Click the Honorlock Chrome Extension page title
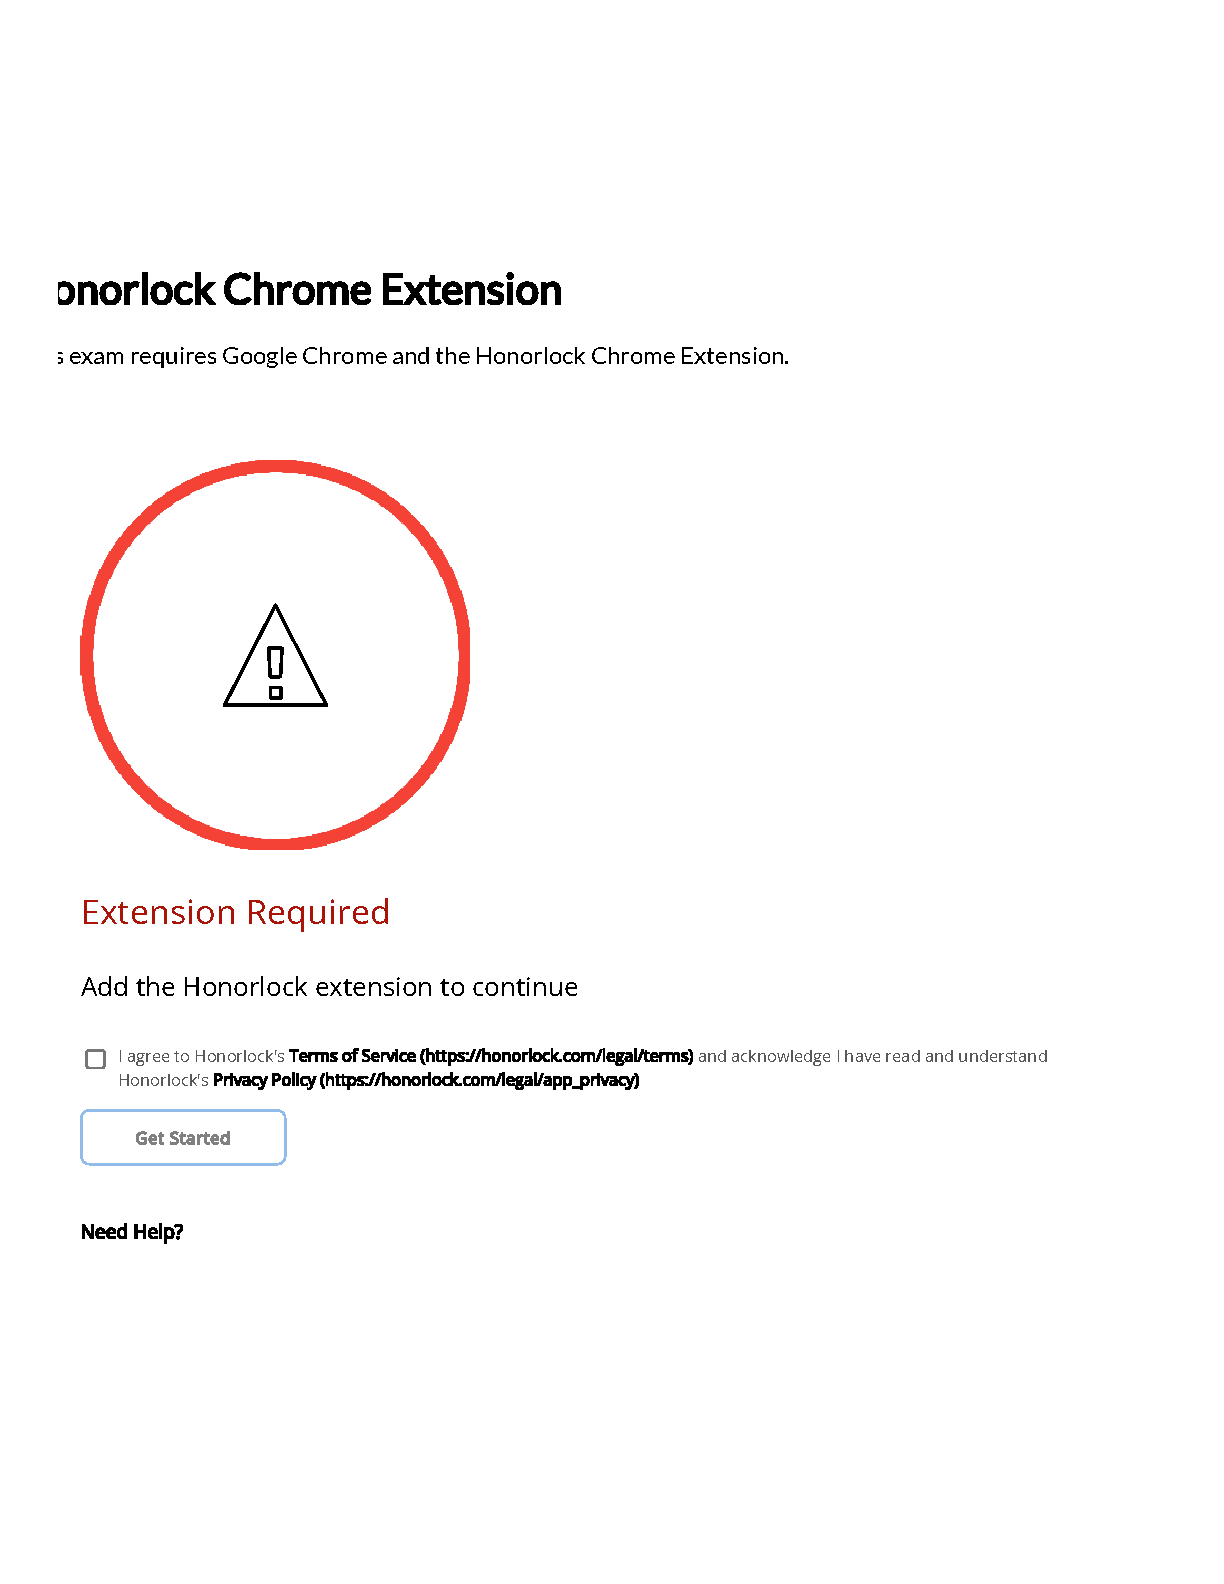The width and height of the screenshot is (1224, 1584). pos(309,290)
